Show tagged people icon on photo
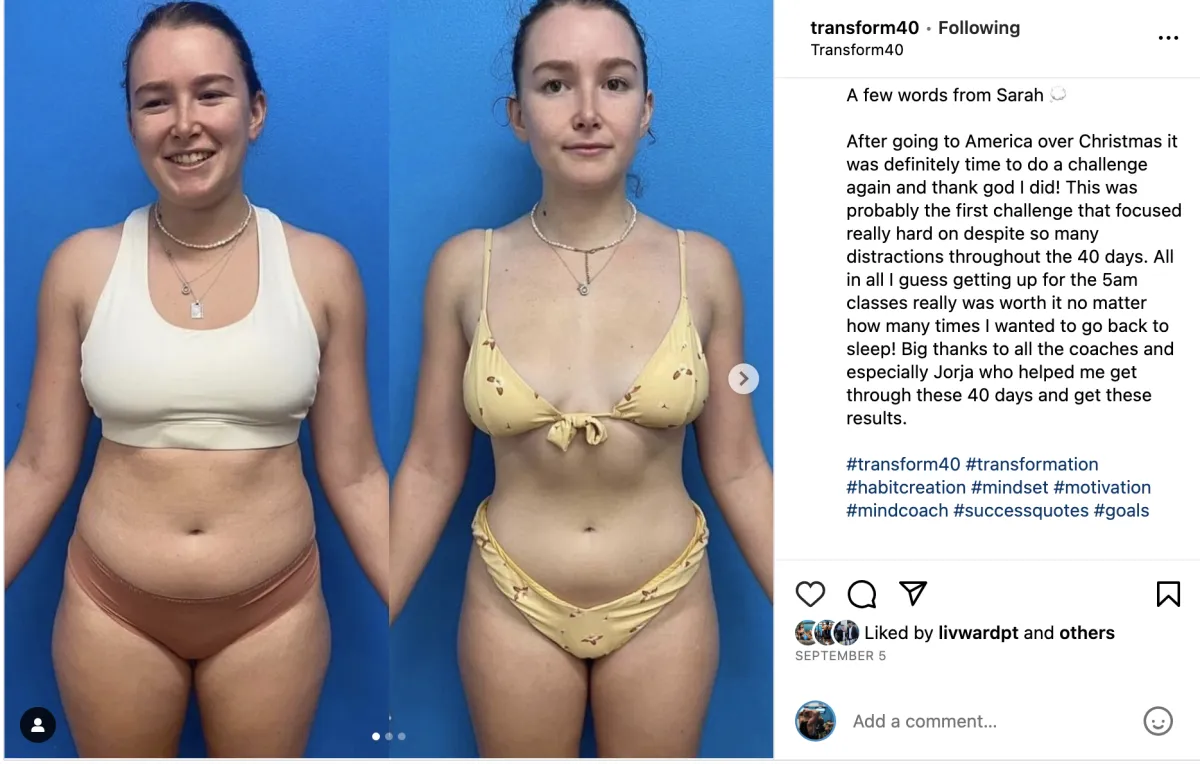The height and width of the screenshot is (764, 1200). click(37, 724)
